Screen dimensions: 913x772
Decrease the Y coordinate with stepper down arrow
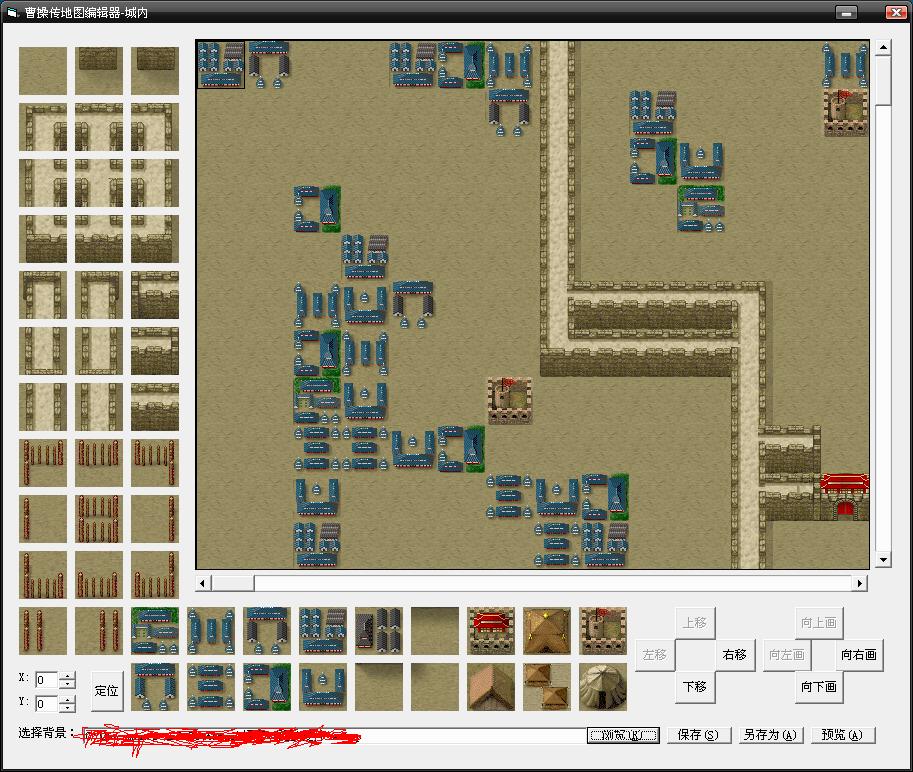(68, 708)
